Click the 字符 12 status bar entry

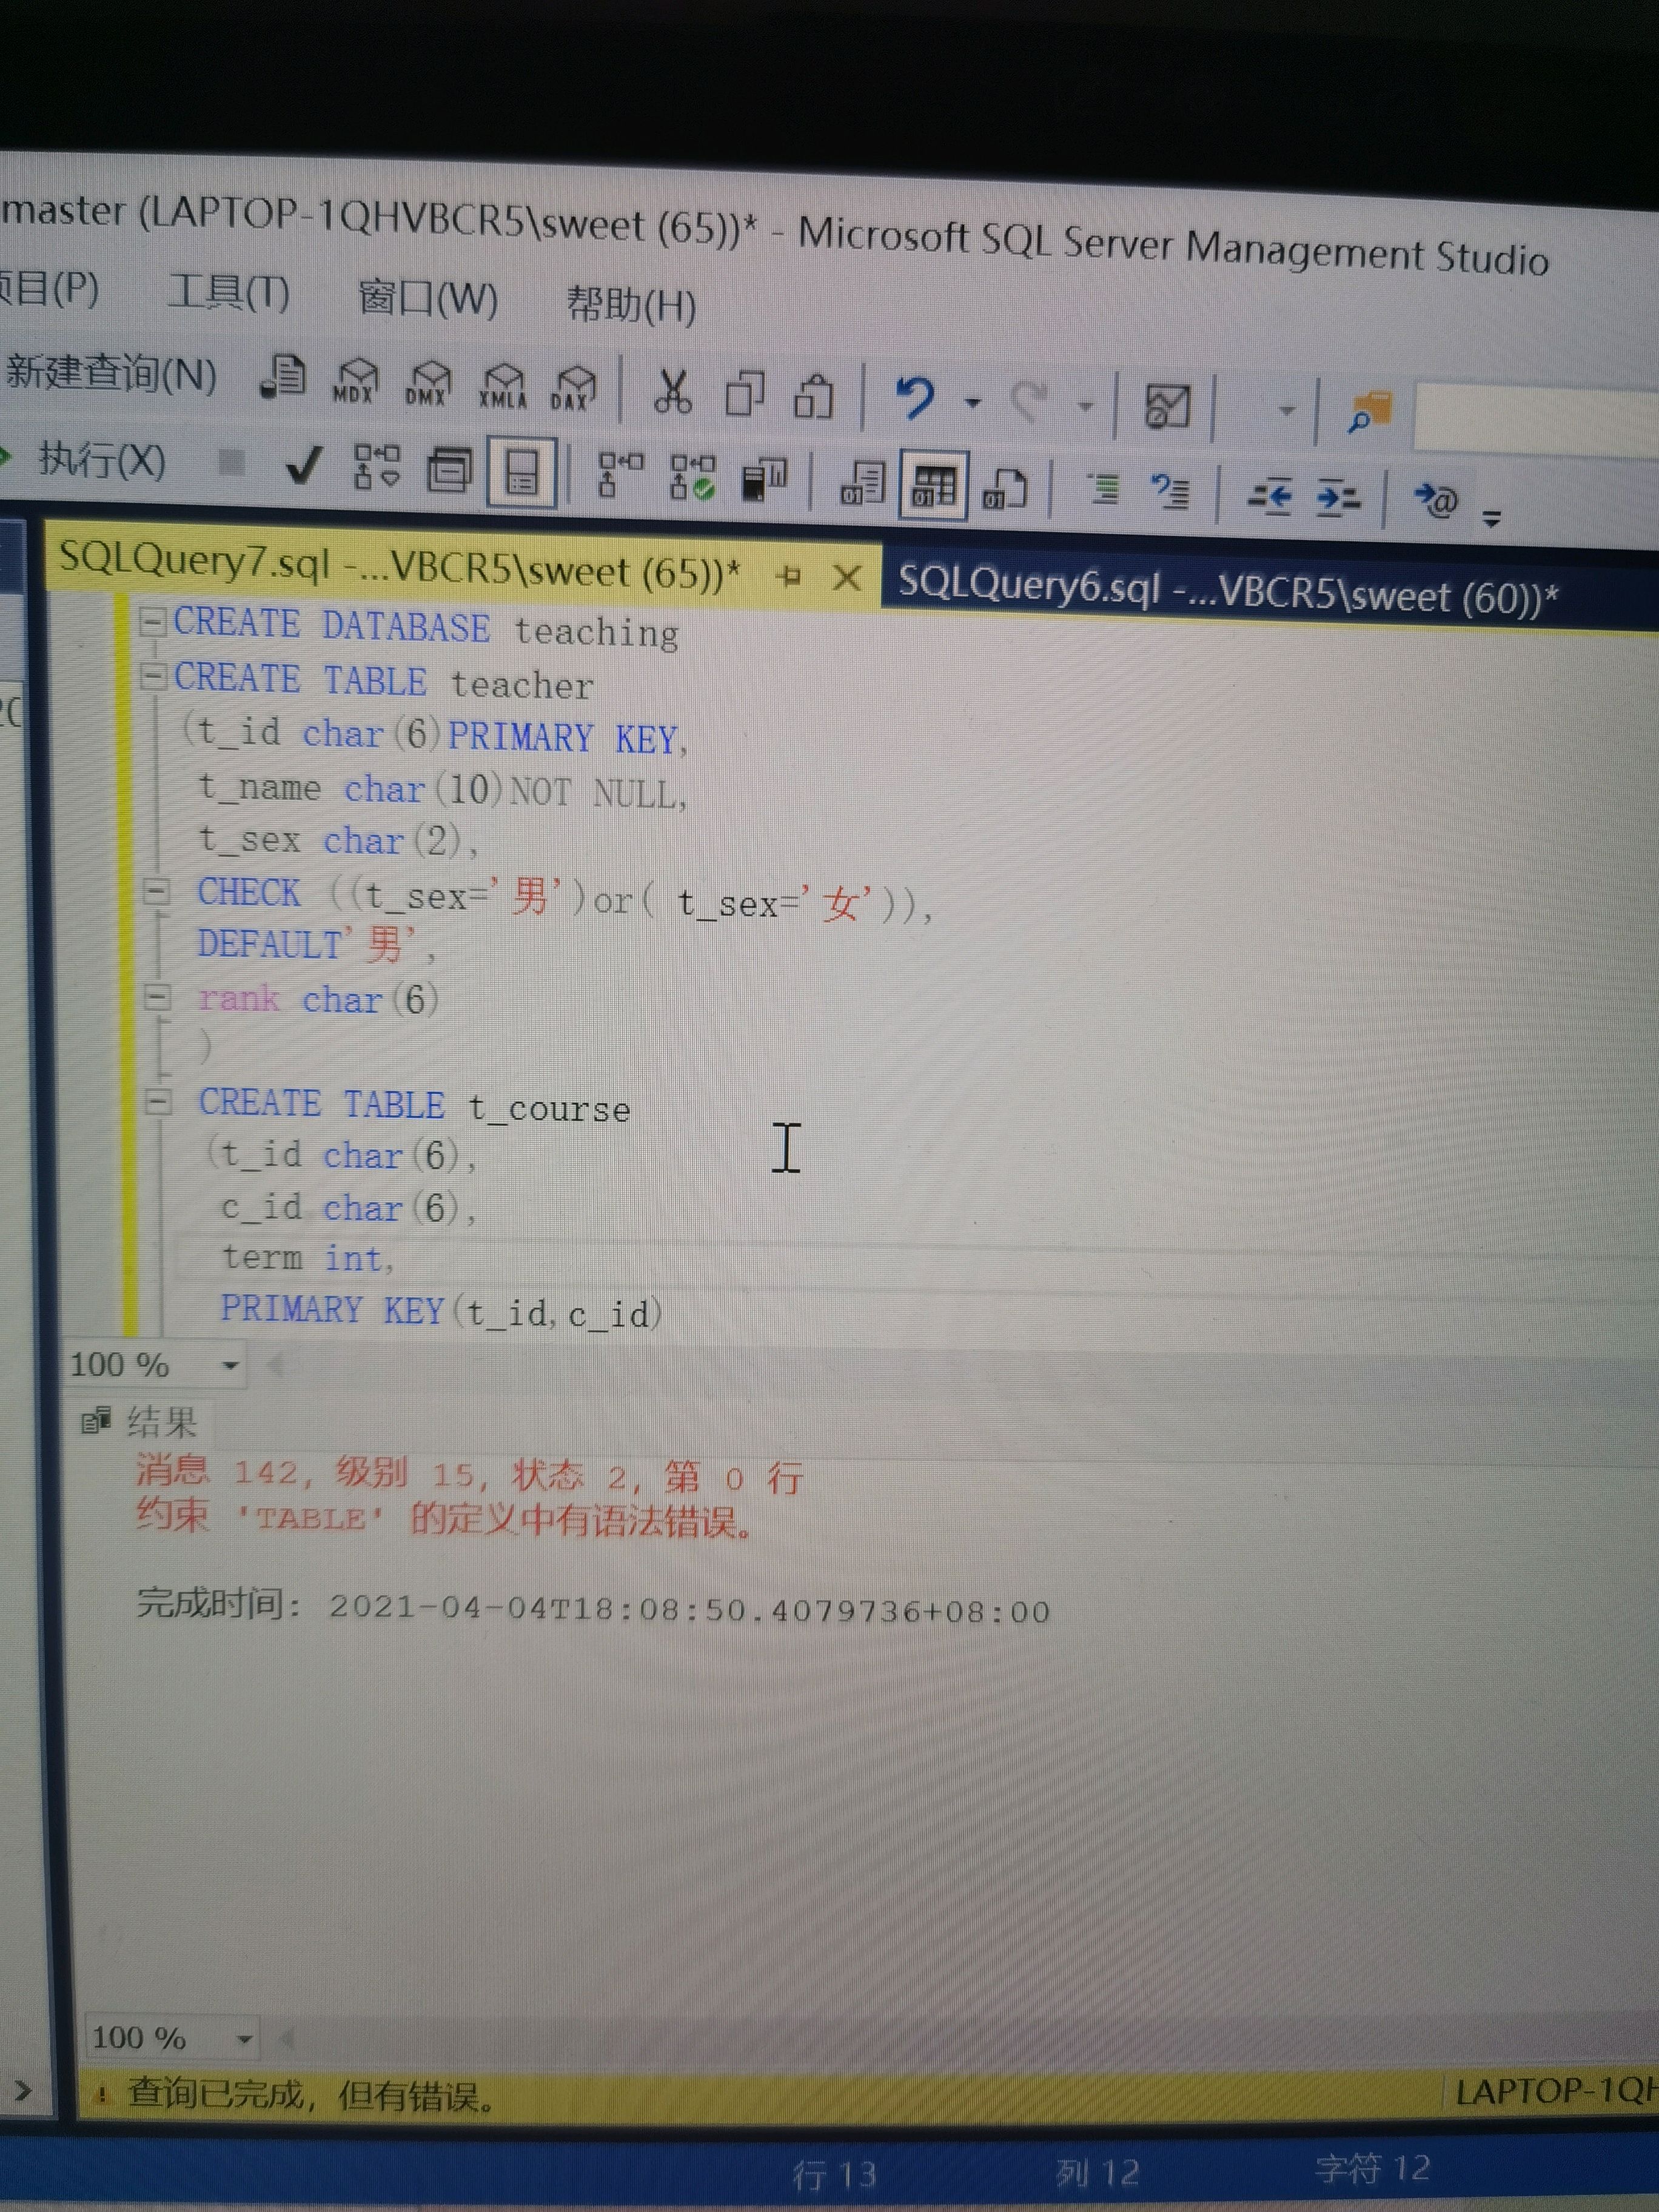[x=1372, y=2168]
